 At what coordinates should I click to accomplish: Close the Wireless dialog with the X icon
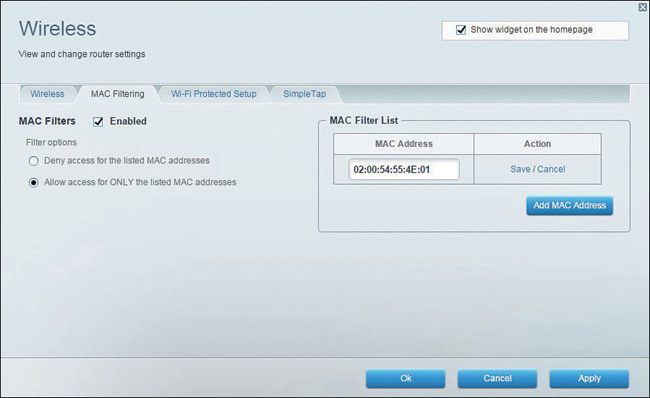643,7
